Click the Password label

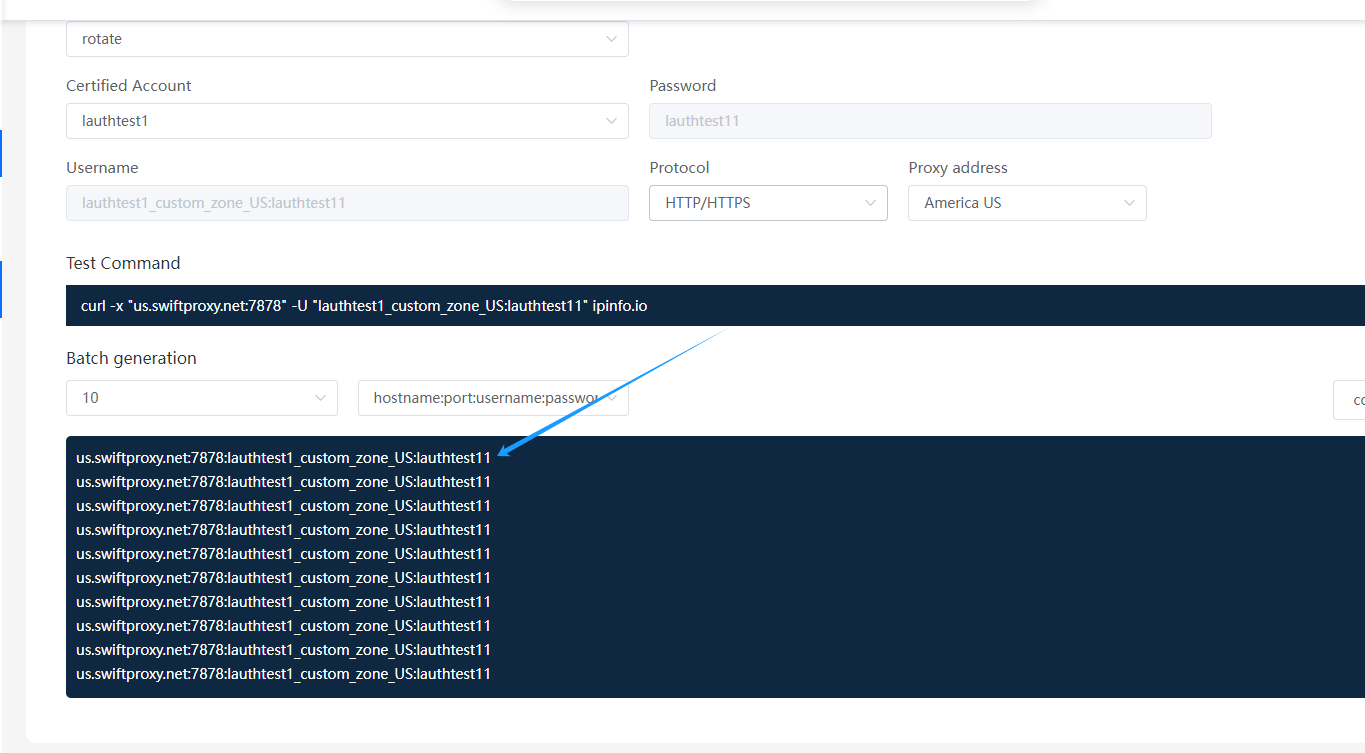[x=683, y=86]
